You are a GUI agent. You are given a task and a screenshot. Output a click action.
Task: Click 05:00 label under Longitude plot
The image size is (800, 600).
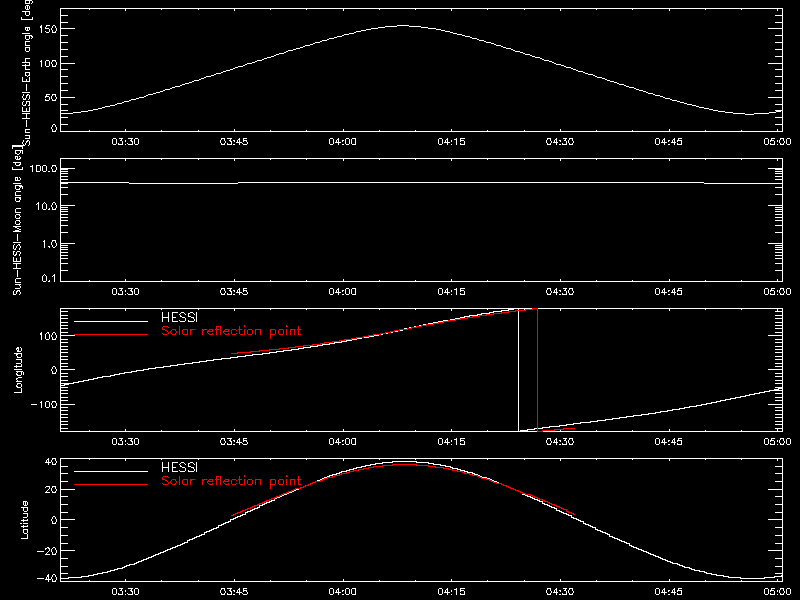[x=778, y=442]
